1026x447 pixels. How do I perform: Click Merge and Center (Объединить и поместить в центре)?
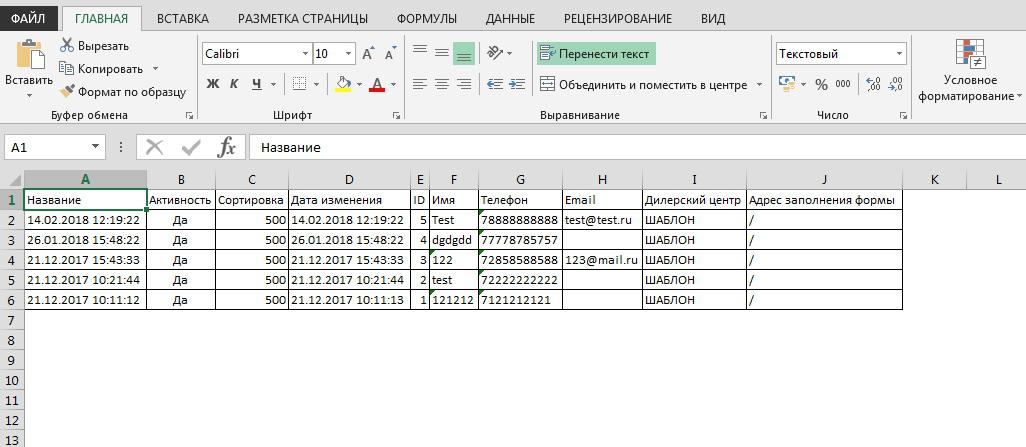643,84
